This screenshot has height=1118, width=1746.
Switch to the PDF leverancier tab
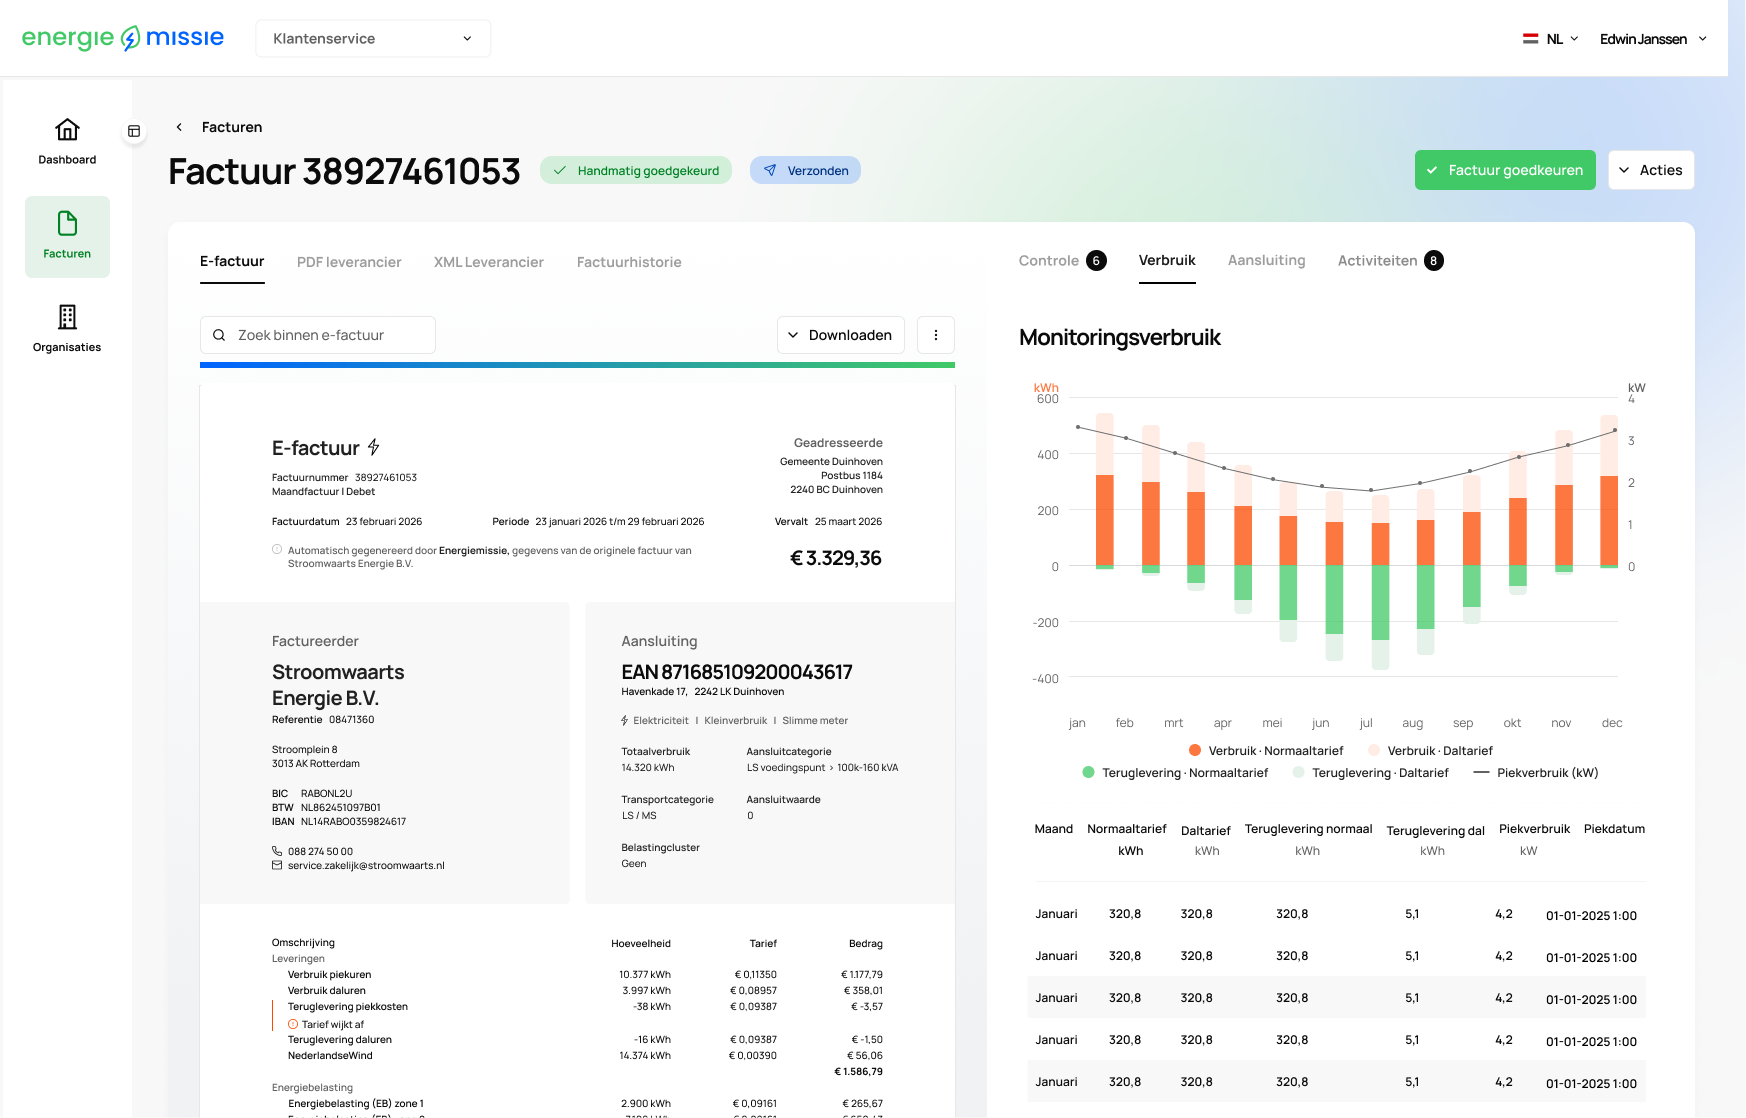point(349,262)
